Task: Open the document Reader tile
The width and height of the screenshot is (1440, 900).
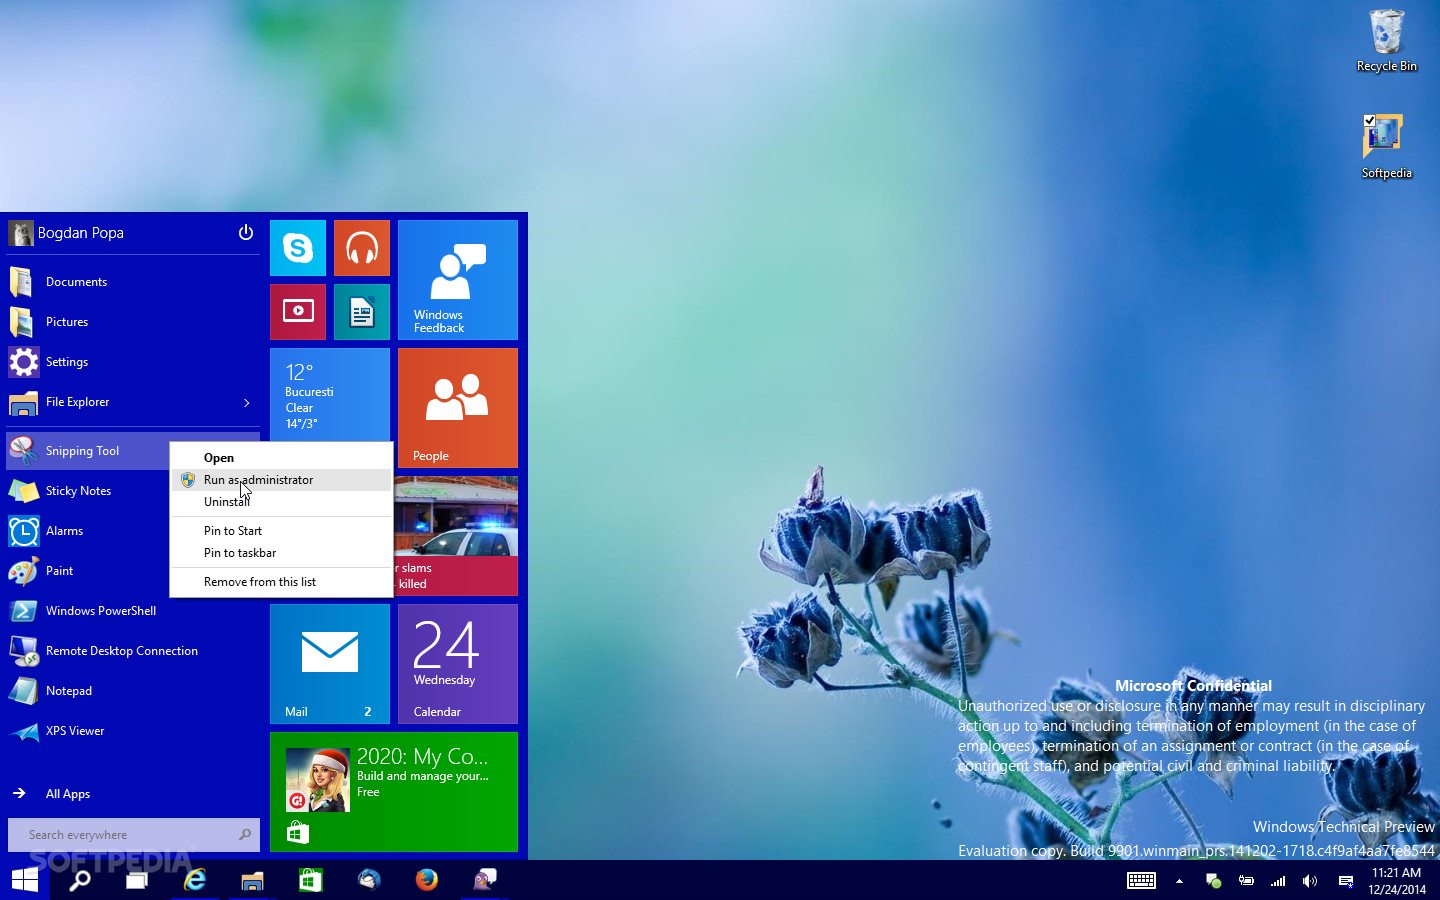Action: click(362, 312)
